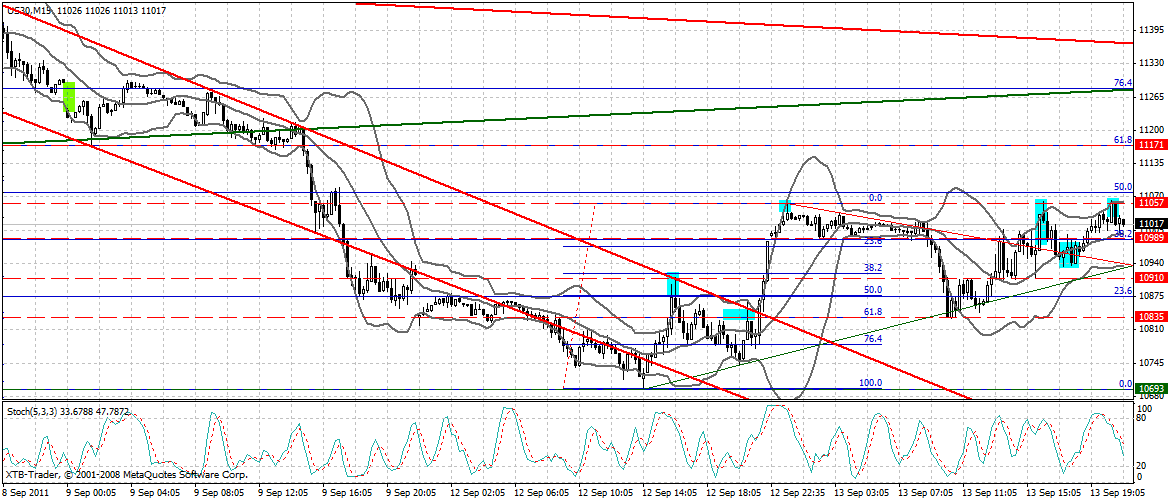
Task: Click the green highlighted rectangle on the early candles
Action: tap(69, 97)
